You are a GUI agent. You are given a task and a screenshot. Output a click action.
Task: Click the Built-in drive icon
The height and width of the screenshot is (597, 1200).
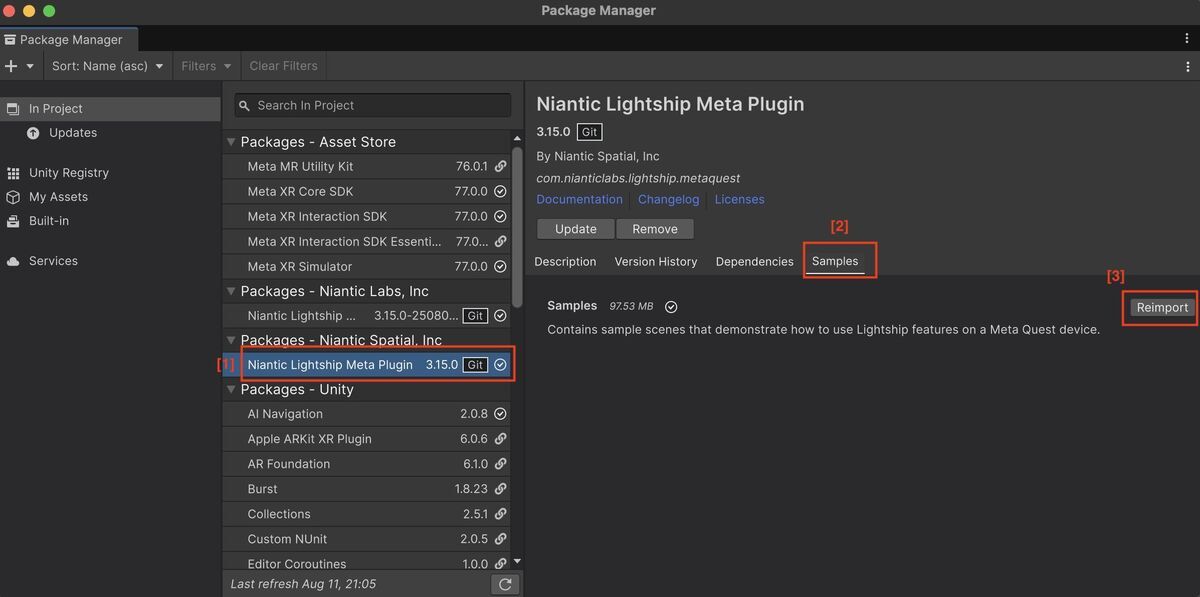(x=13, y=221)
